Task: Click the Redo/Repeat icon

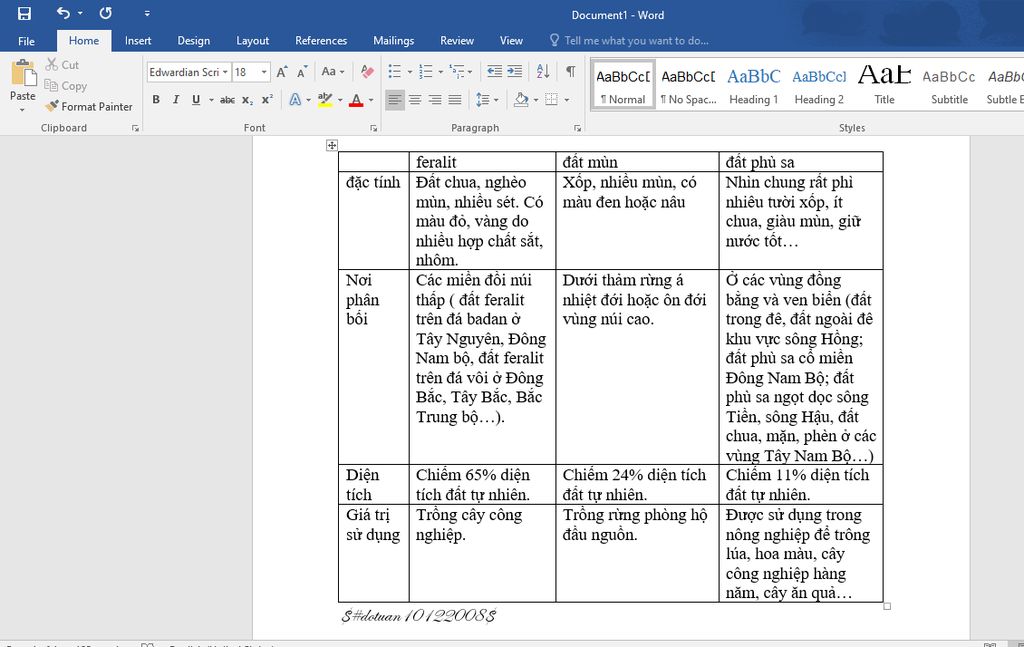Action: [105, 13]
